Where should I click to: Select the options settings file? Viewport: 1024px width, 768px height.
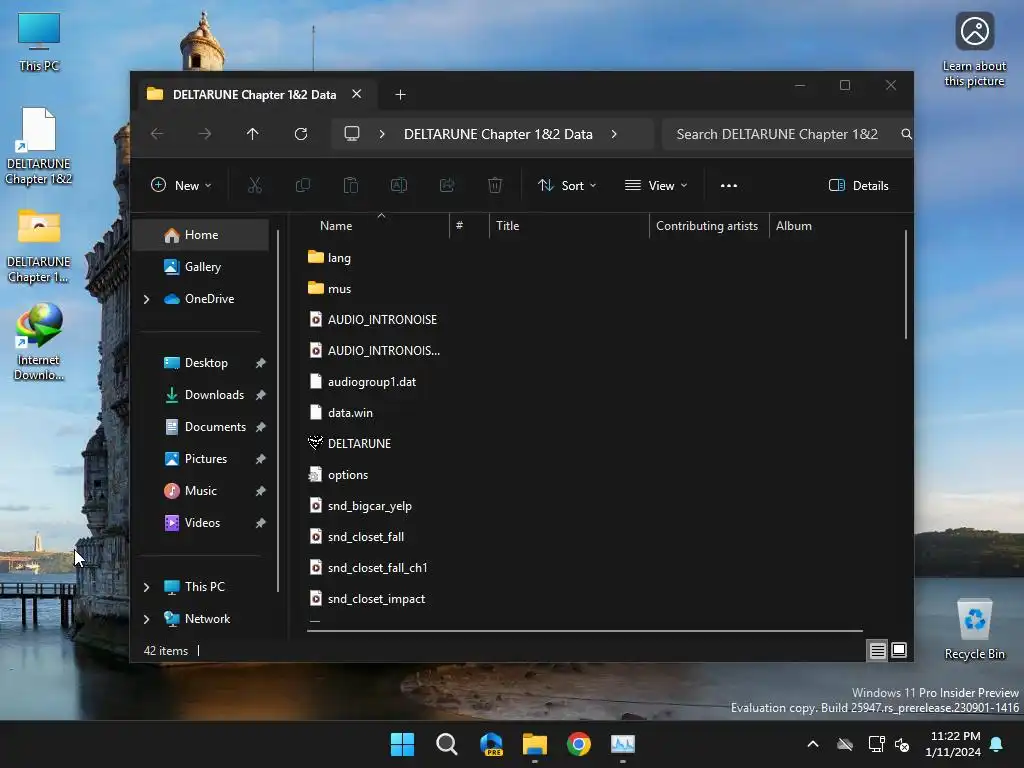pos(338,475)
